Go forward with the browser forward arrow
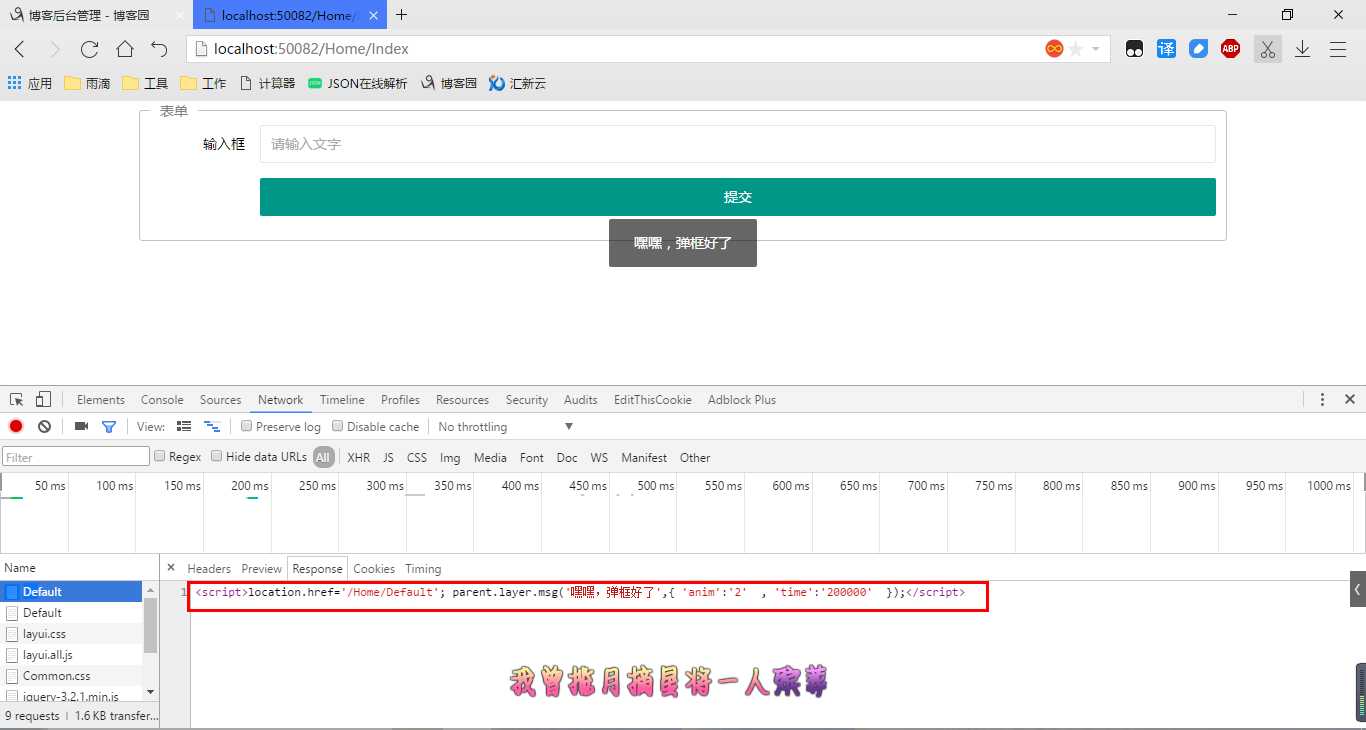The height and width of the screenshot is (730, 1366). pos(54,49)
